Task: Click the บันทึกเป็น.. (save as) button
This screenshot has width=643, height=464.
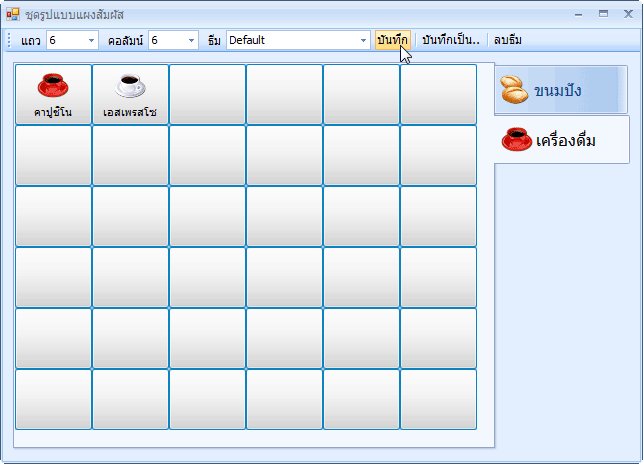Action: (x=450, y=40)
